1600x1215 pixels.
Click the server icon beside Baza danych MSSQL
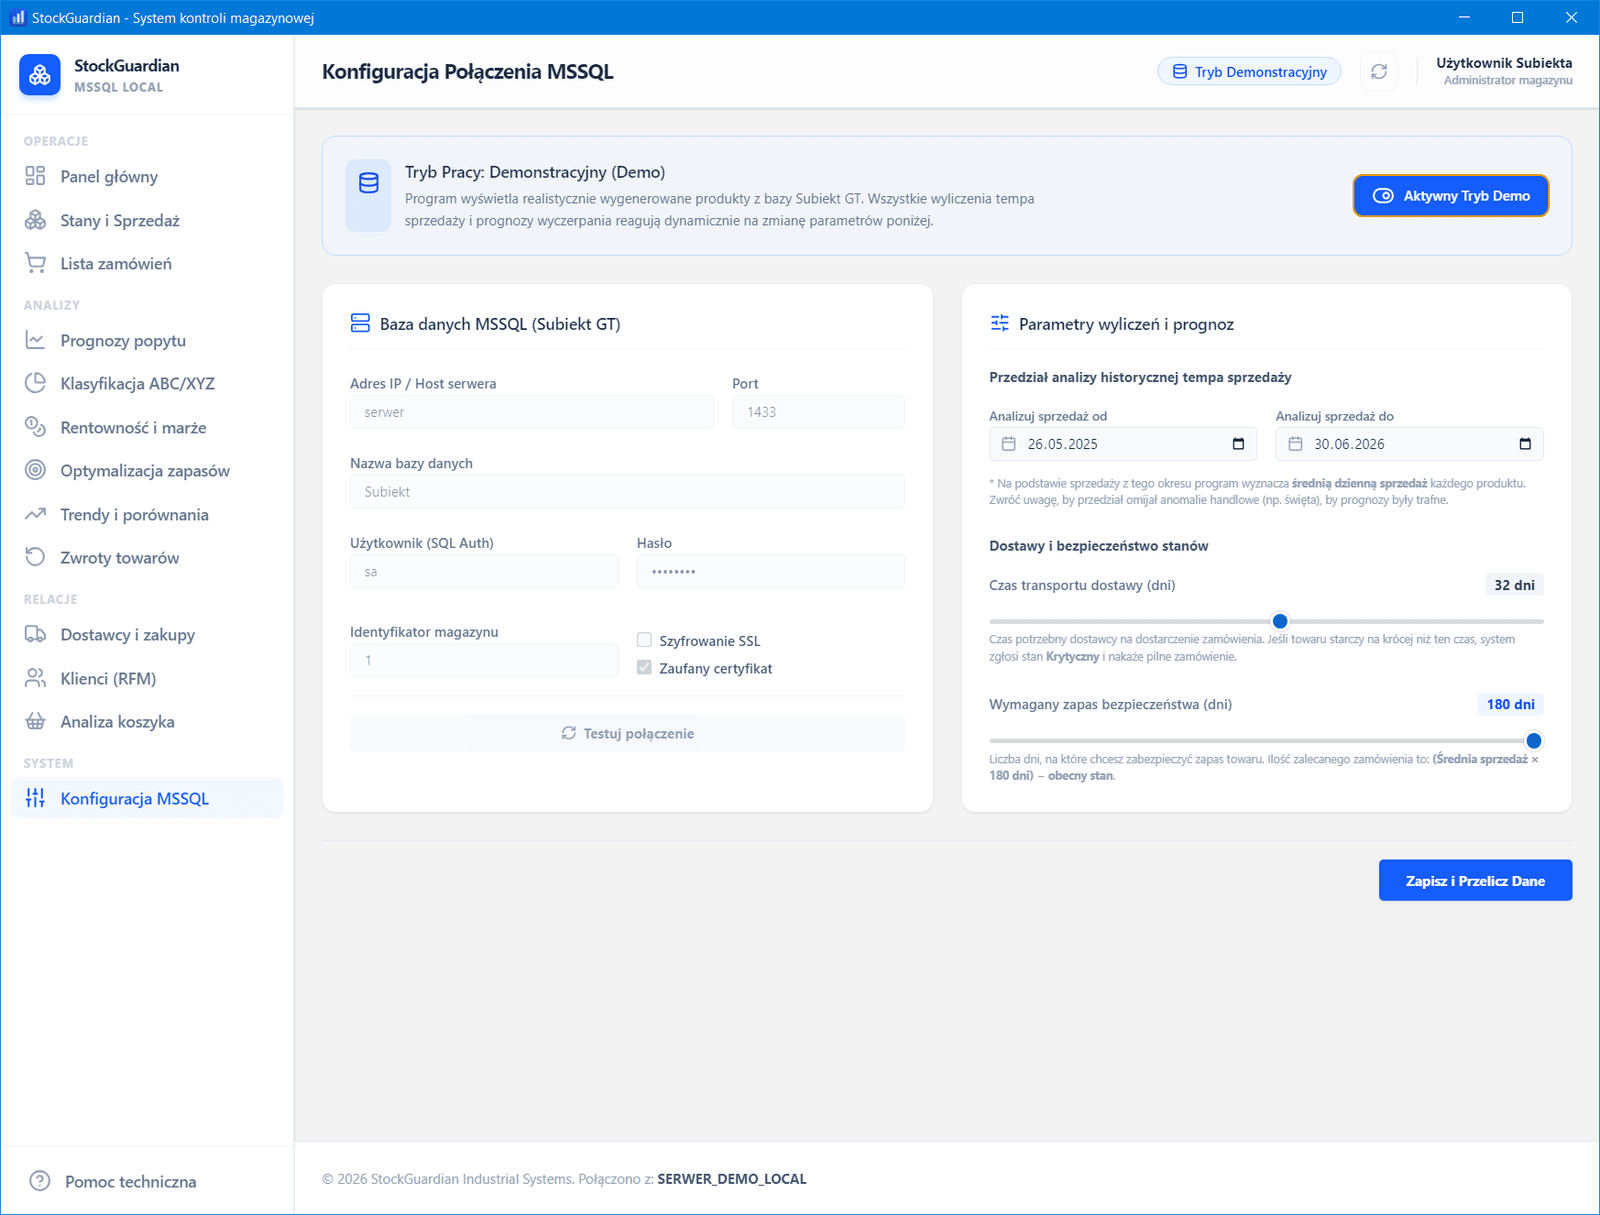360,323
